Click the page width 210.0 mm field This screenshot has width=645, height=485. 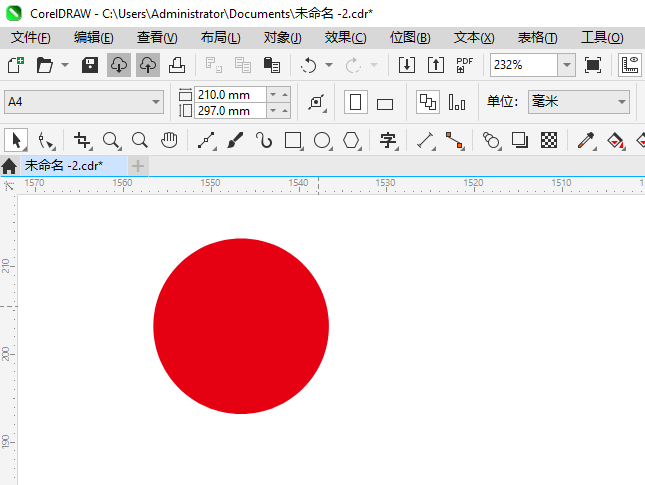tap(230, 95)
